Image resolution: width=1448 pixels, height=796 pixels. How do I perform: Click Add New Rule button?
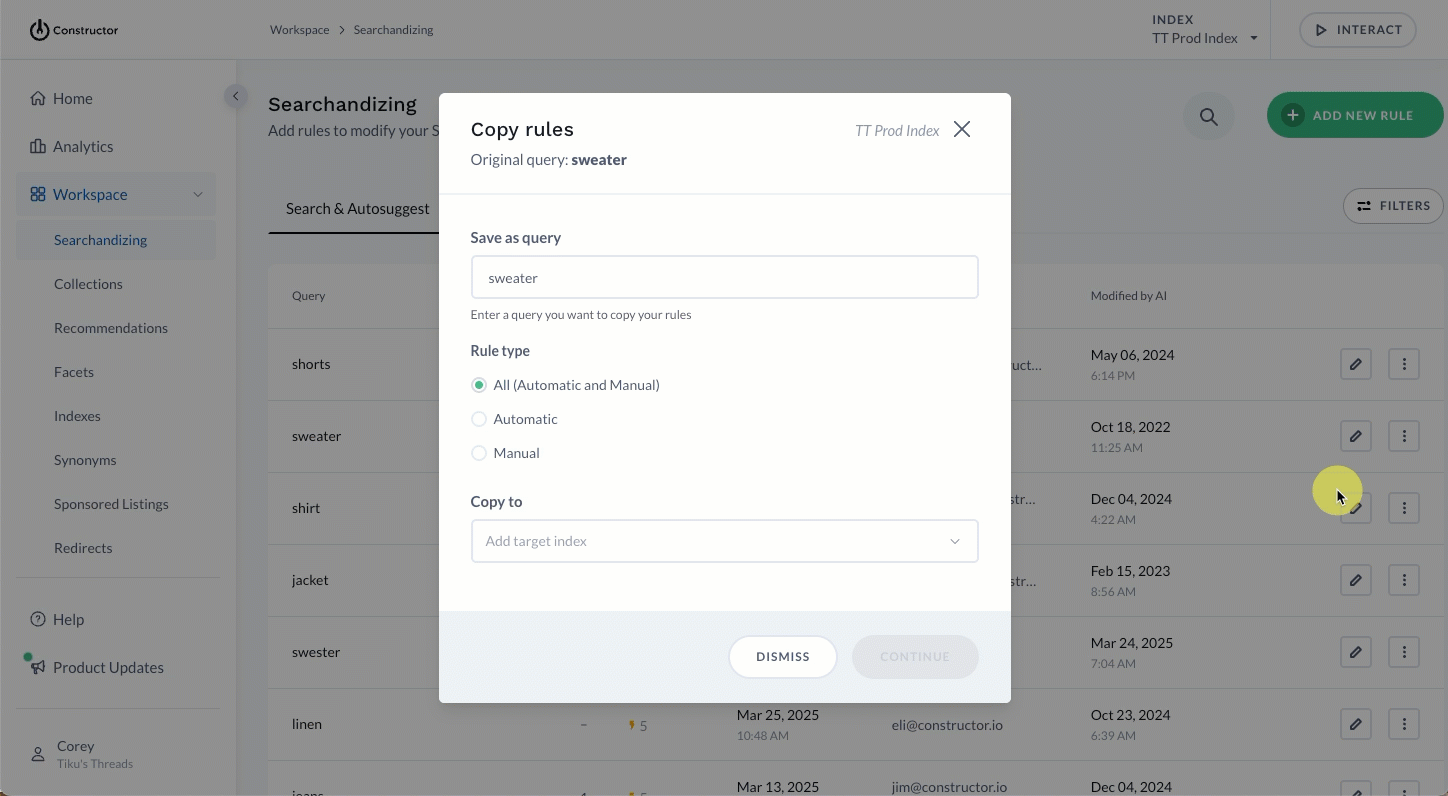point(1355,115)
